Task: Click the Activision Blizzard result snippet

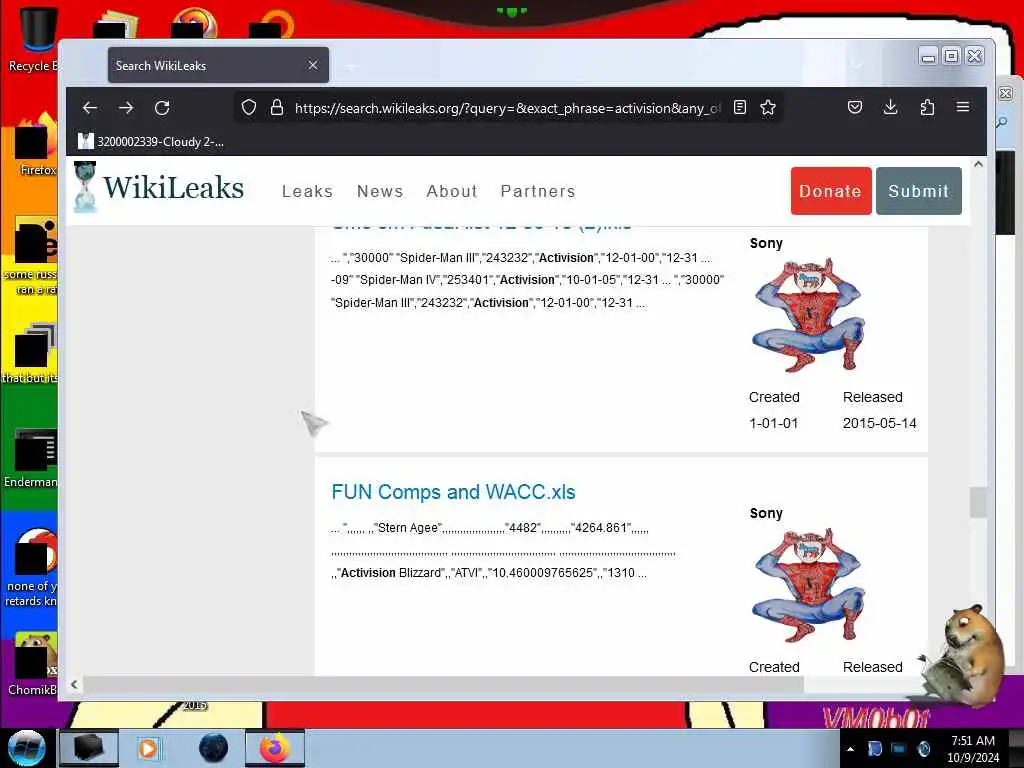Action: 489,573
